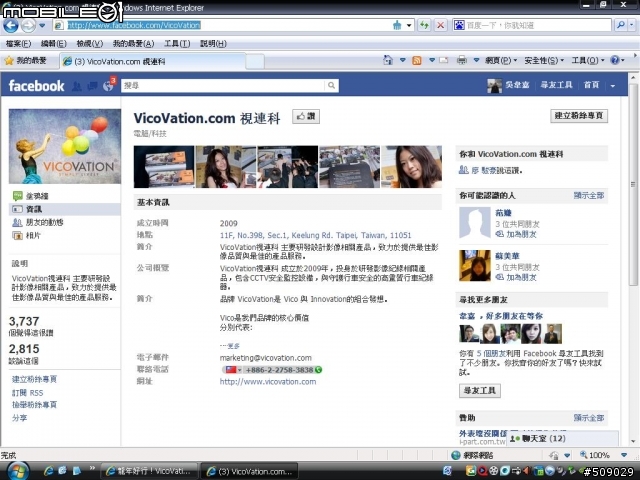Click the red Stop loading icon

point(440,25)
